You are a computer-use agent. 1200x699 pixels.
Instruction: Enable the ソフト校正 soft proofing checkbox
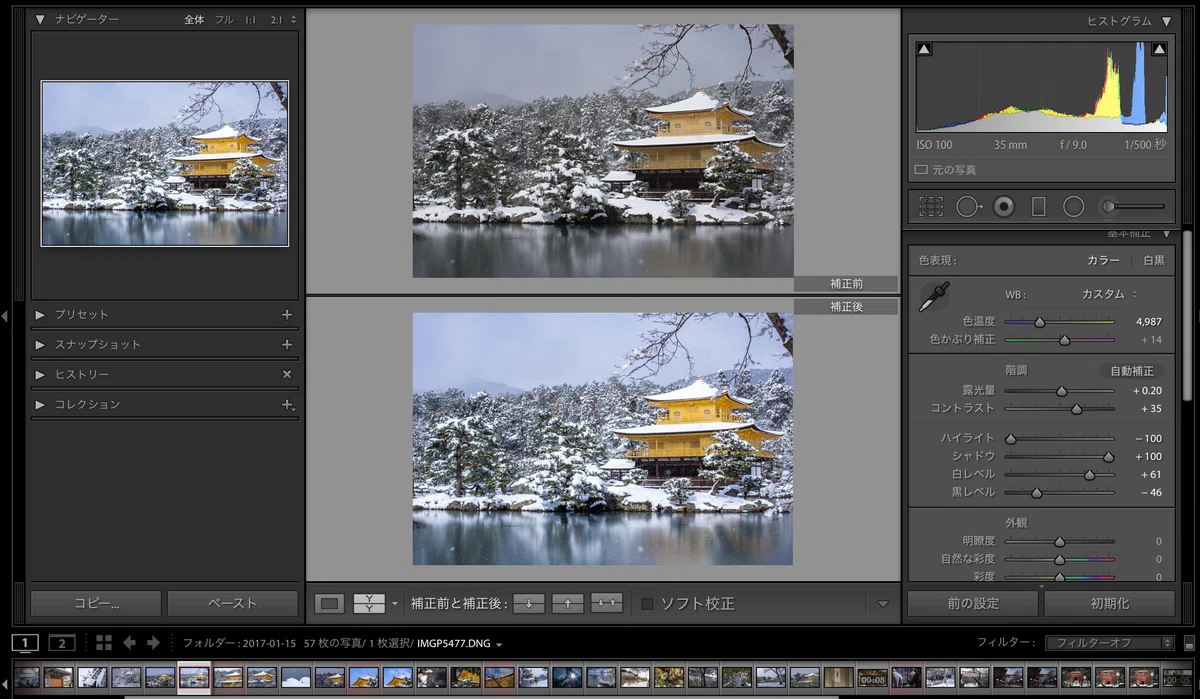[647, 603]
